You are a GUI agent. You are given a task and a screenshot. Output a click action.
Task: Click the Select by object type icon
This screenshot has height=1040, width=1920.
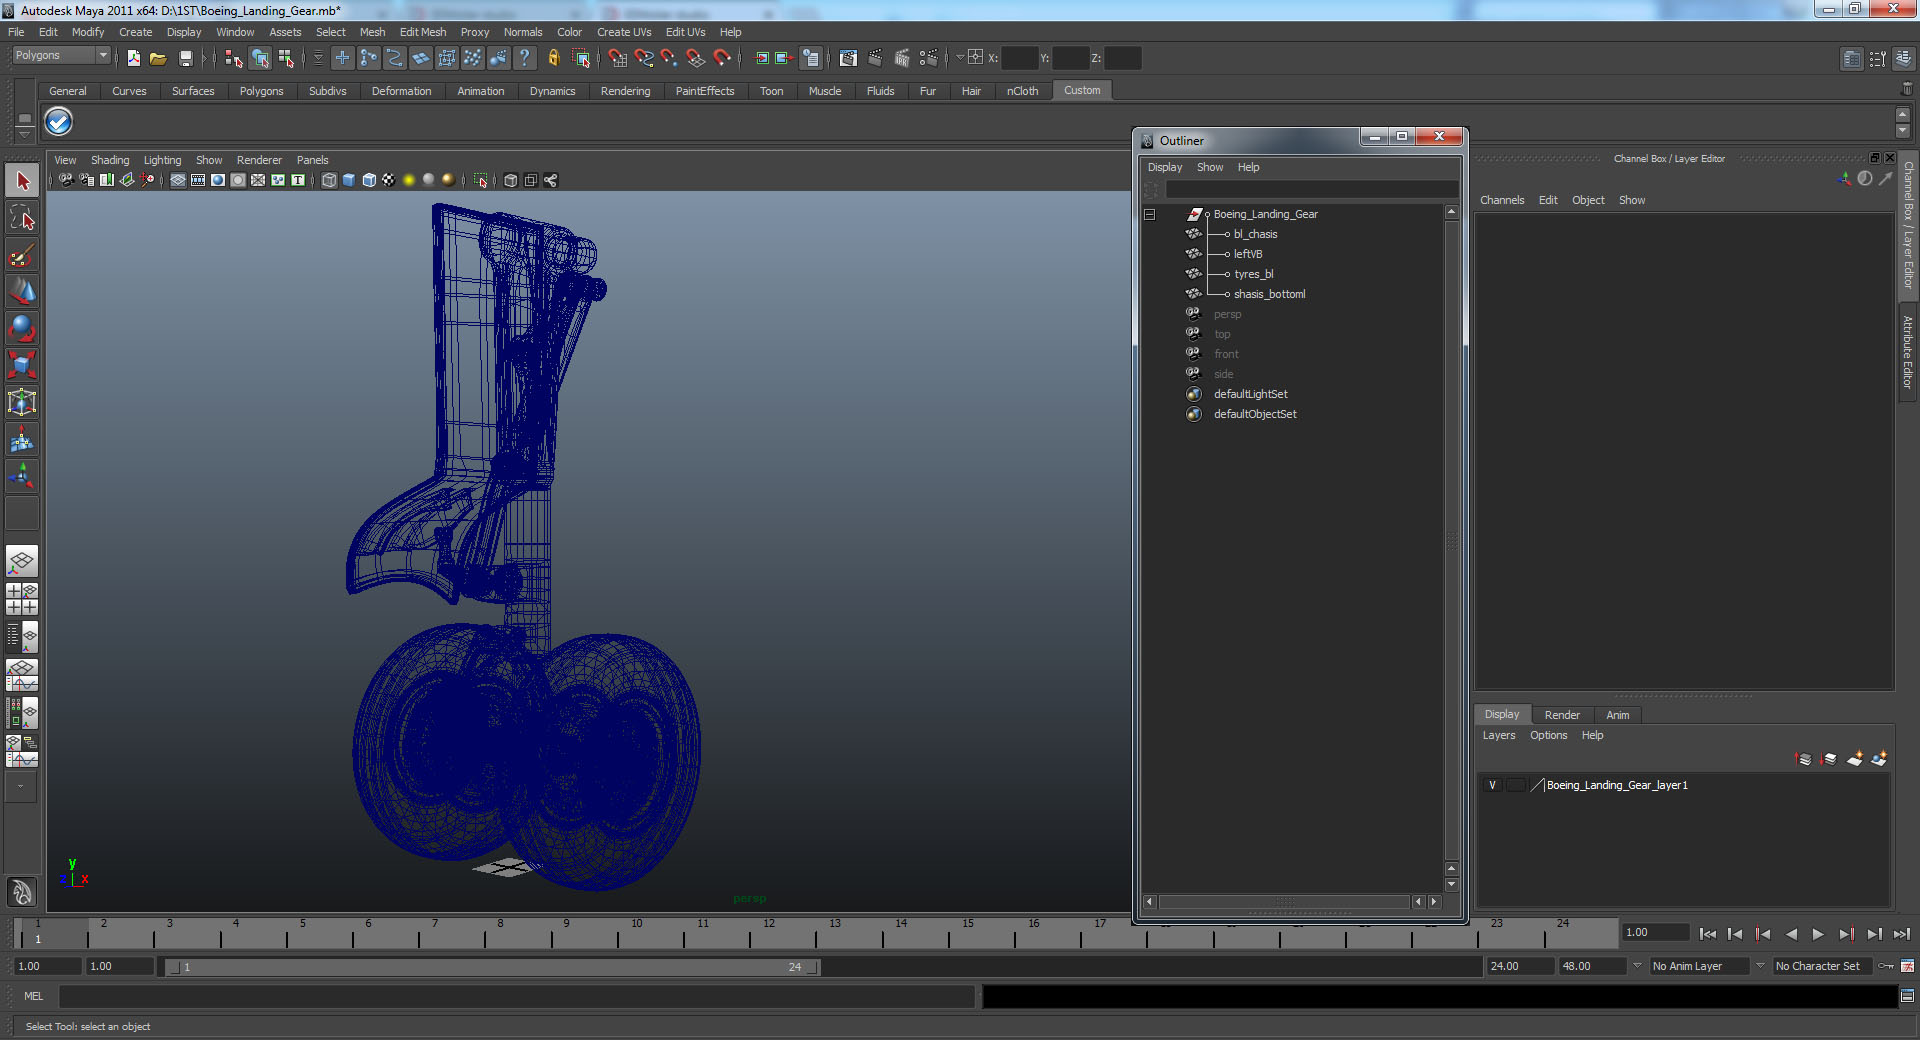point(260,58)
